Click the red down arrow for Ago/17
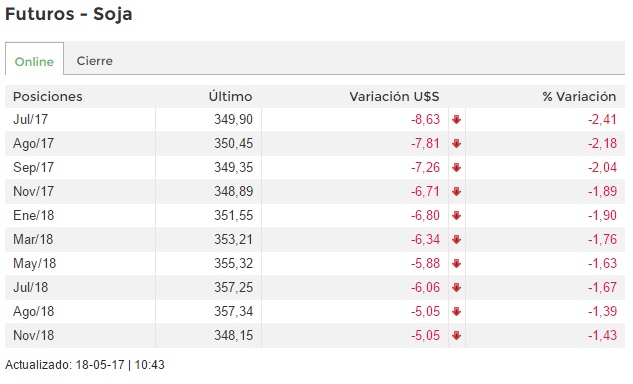 (457, 144)
